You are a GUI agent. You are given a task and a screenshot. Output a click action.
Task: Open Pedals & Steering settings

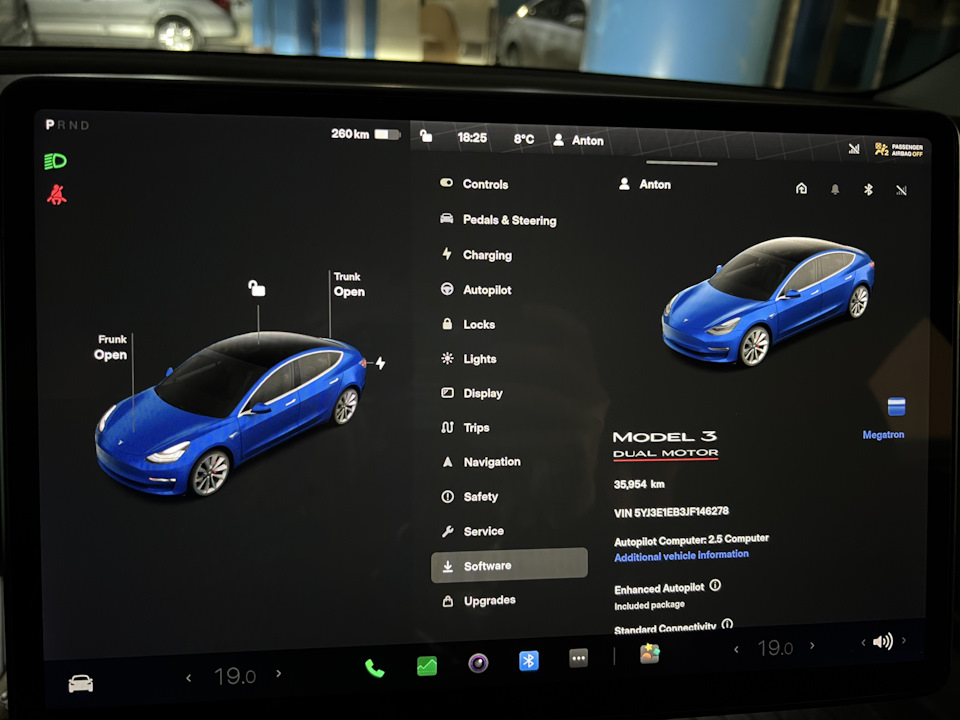tap(498, 220)
